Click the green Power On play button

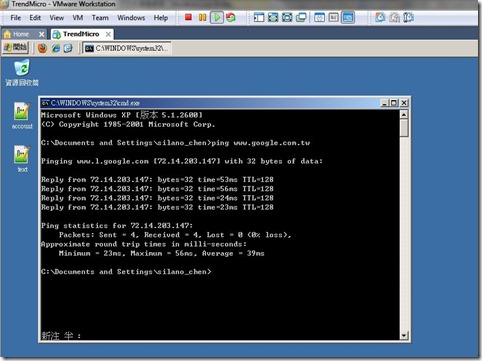click(x=217, y=17)
